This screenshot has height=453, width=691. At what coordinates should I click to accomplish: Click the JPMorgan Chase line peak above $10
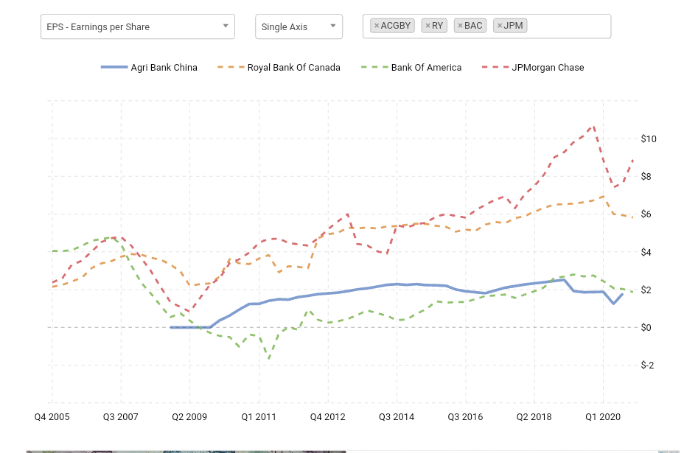click(x=595, y=126)
